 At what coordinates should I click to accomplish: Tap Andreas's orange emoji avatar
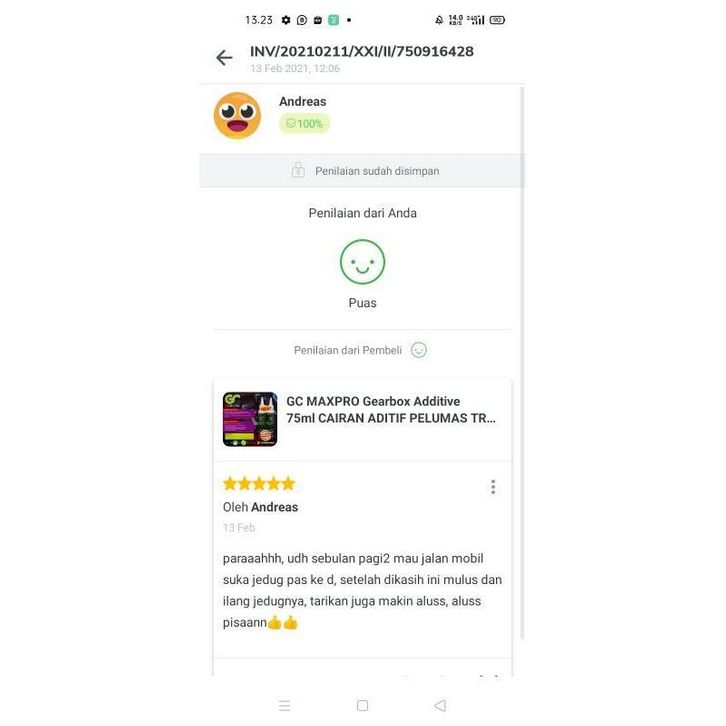pos(237,115)
